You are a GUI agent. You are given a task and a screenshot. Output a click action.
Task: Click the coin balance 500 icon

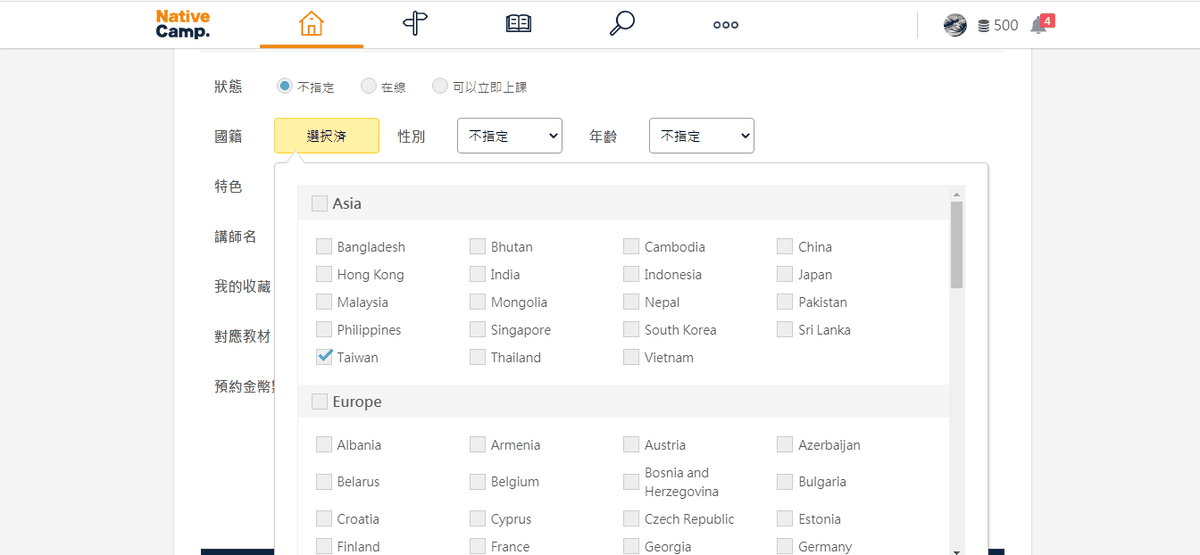point(984,26)
